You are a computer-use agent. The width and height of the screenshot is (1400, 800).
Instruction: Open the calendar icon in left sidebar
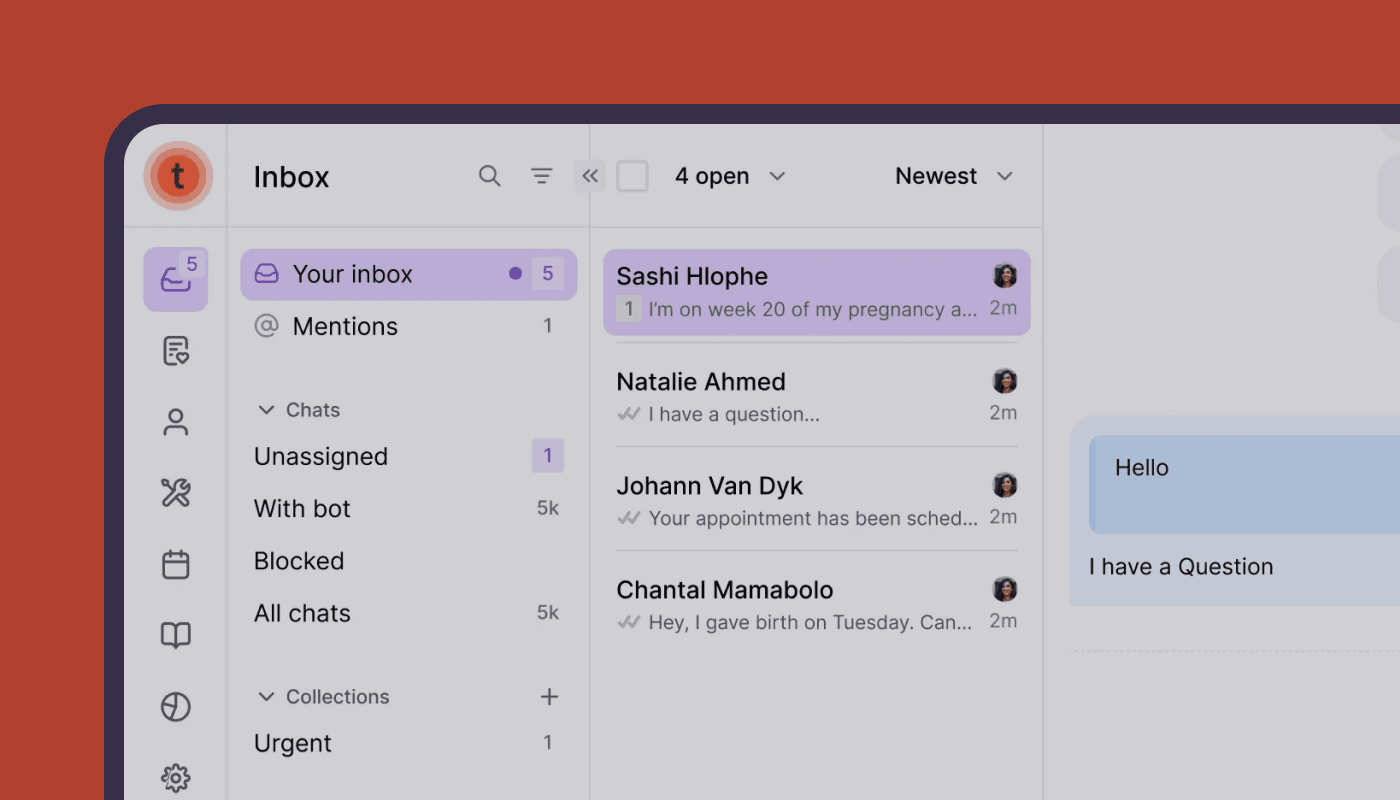[x=176, y=564]
